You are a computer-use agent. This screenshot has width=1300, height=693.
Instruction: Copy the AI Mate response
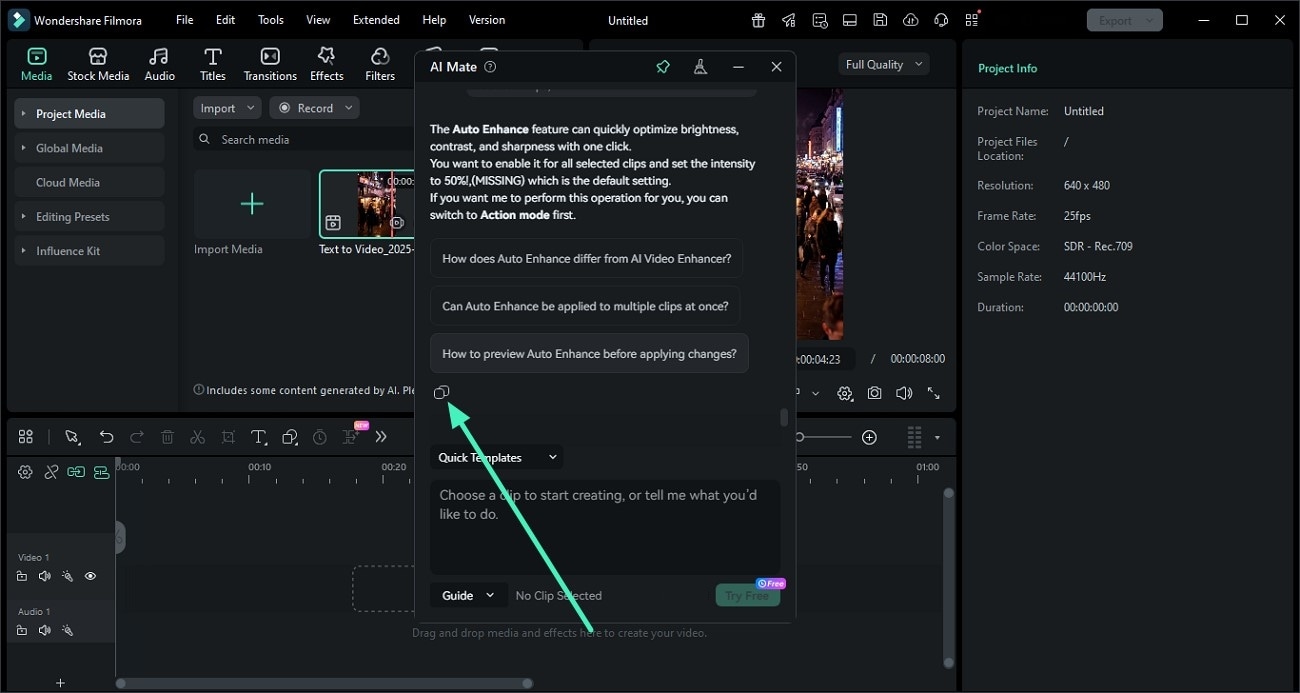442,392
